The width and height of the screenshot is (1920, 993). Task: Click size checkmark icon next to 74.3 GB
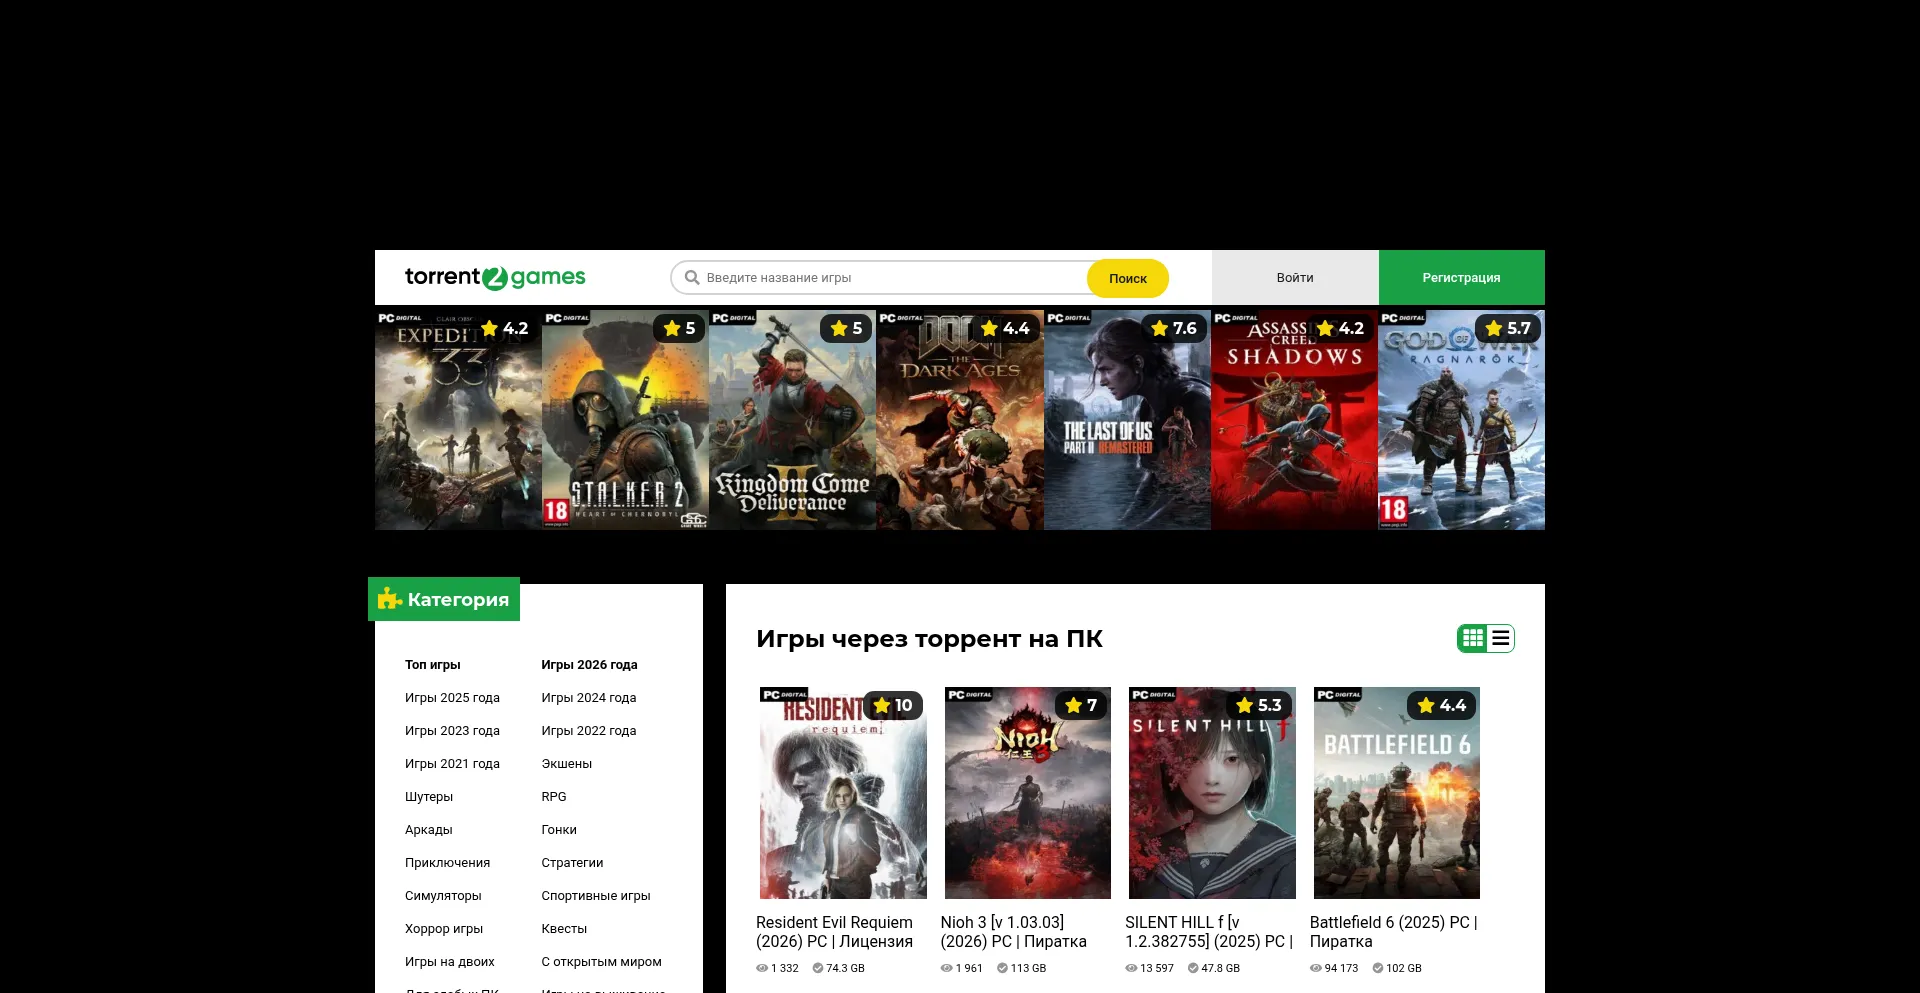coord(818,968)
